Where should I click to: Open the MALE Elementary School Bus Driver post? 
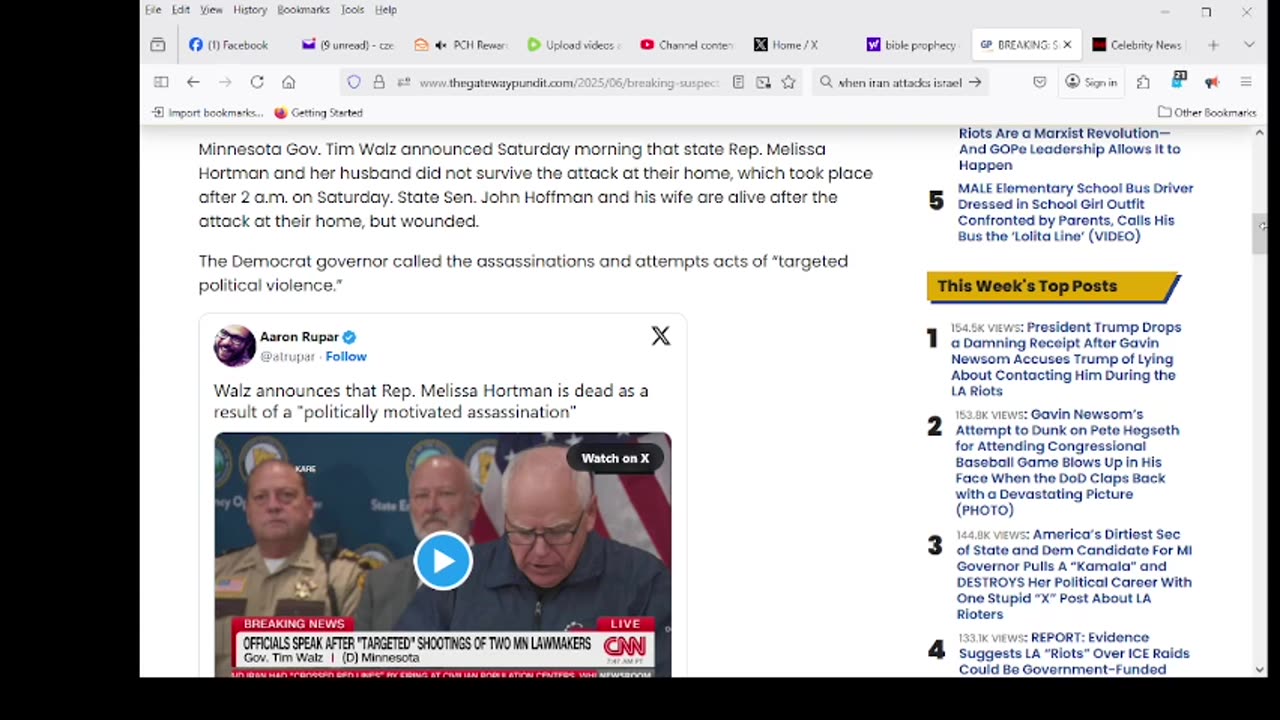[x=1075, y=212]
